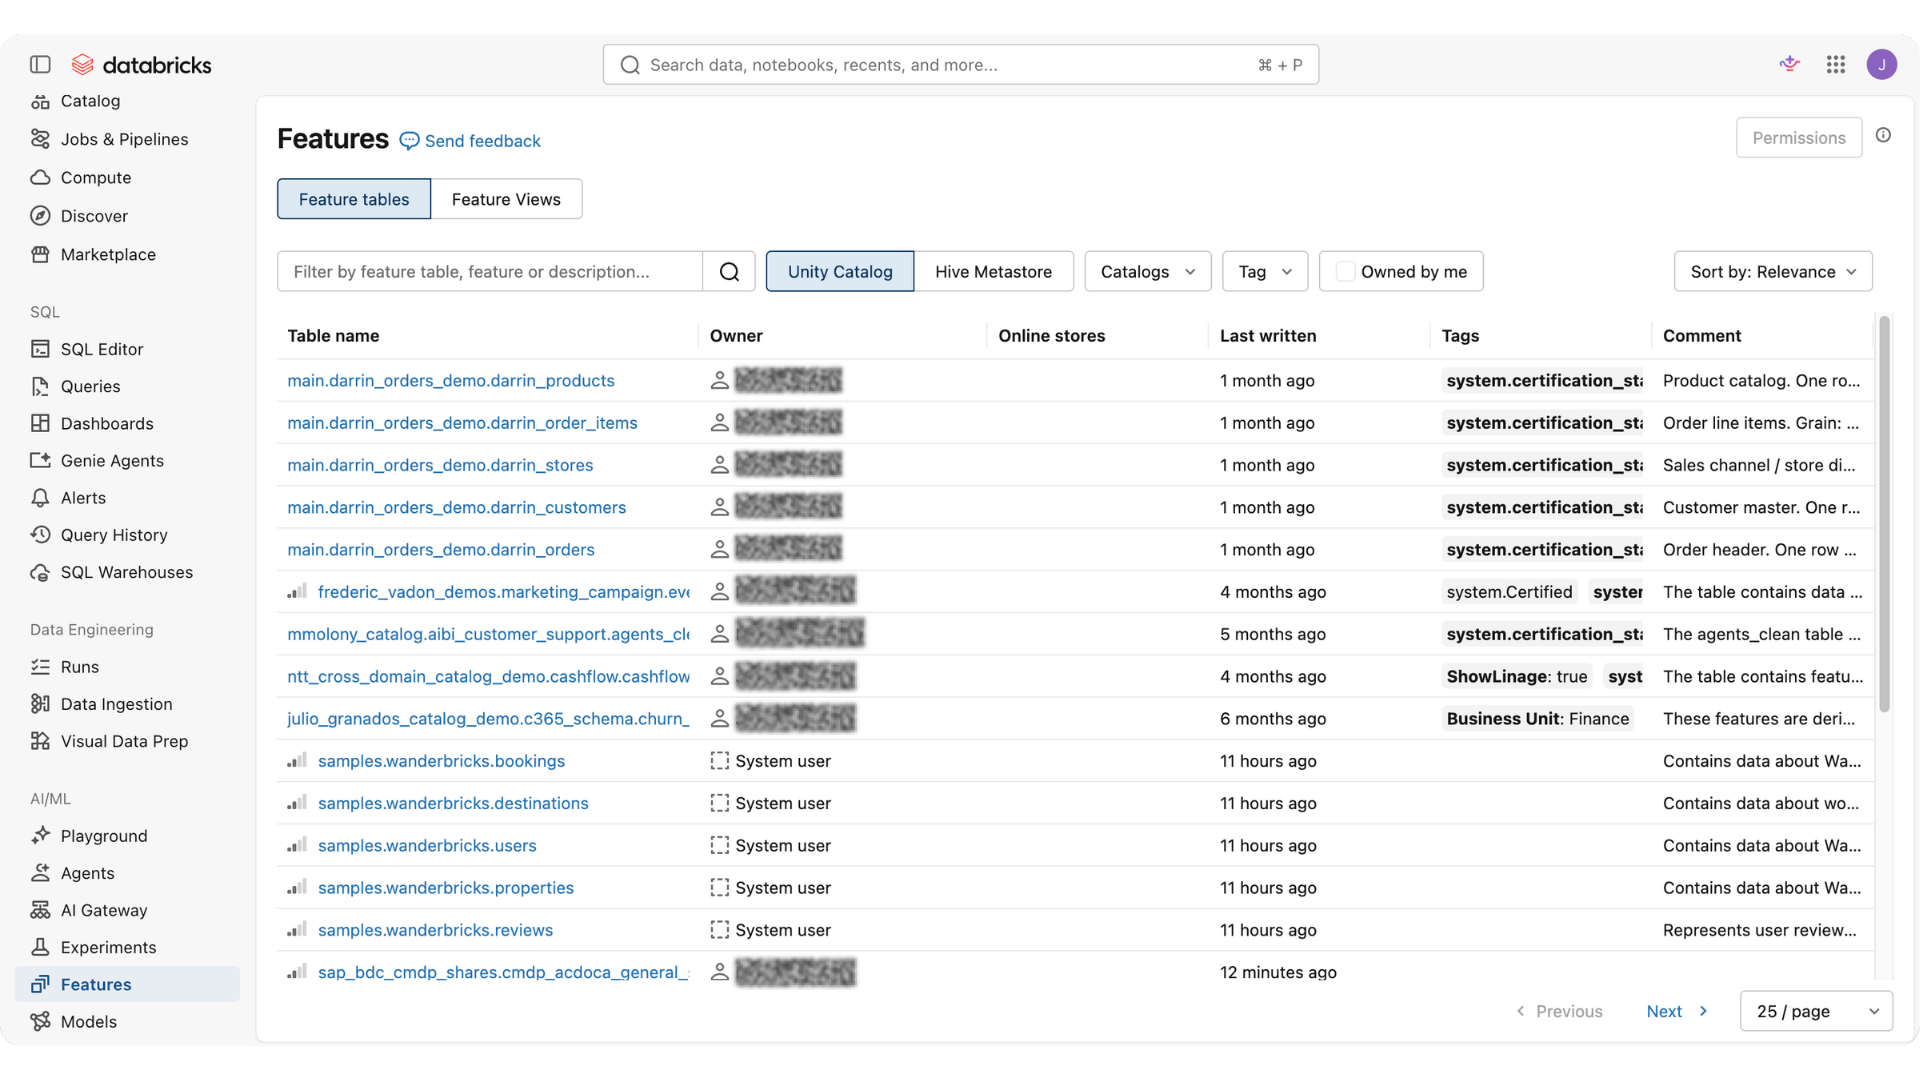Open samples.wanderbricks.bookings table link
Viewport: 1920px width, 1080px height.
point(441,761)
